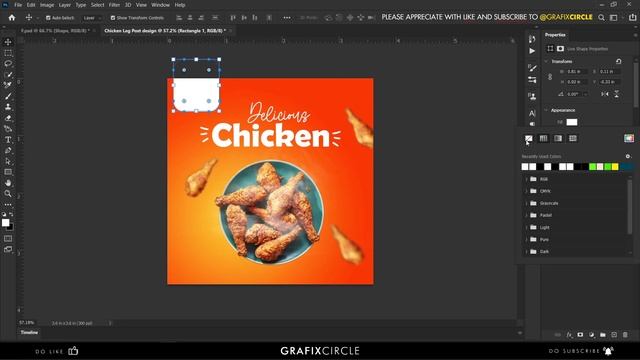Click the fx layer style icon
The image size is (640, 360).
coord(569,335)
